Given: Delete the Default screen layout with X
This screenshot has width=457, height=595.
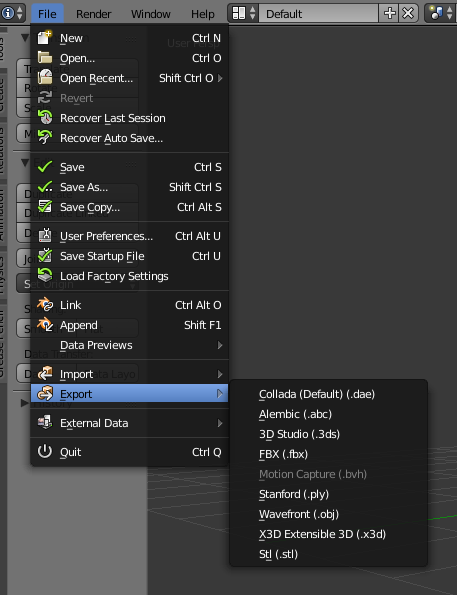Looking at the screenshot, I should coord(408,13).
